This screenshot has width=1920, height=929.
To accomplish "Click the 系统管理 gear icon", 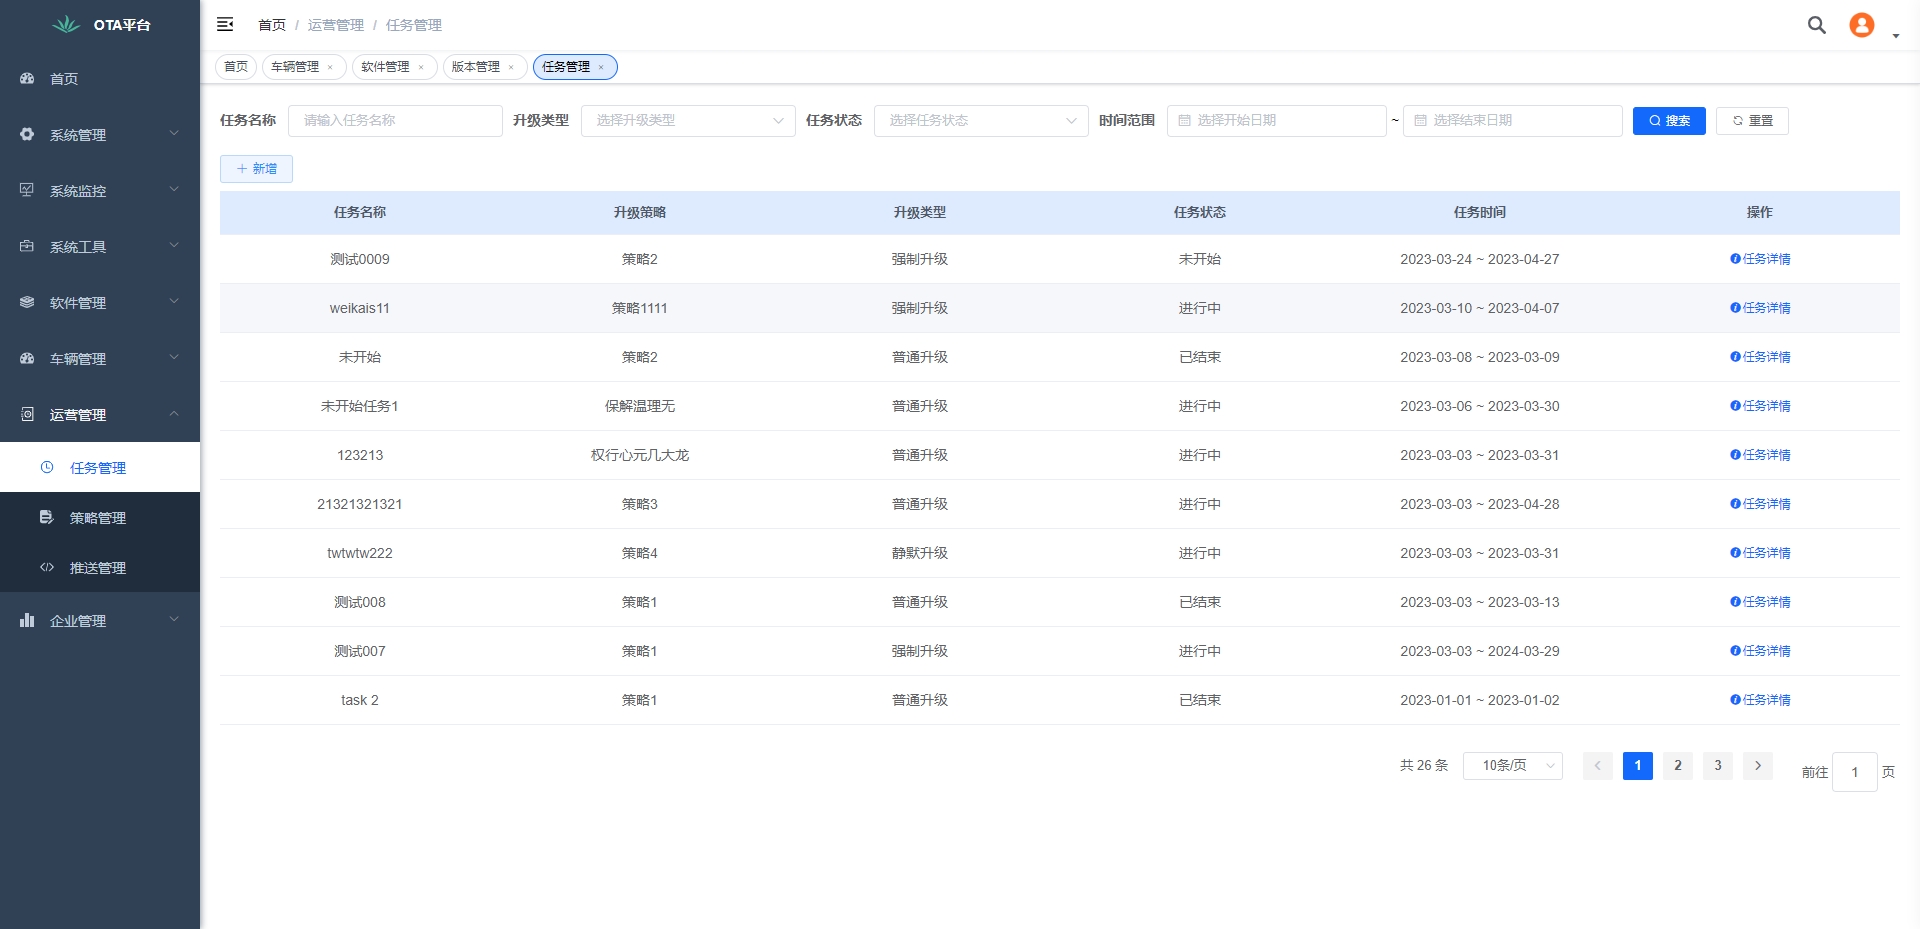I will (27, 134).
